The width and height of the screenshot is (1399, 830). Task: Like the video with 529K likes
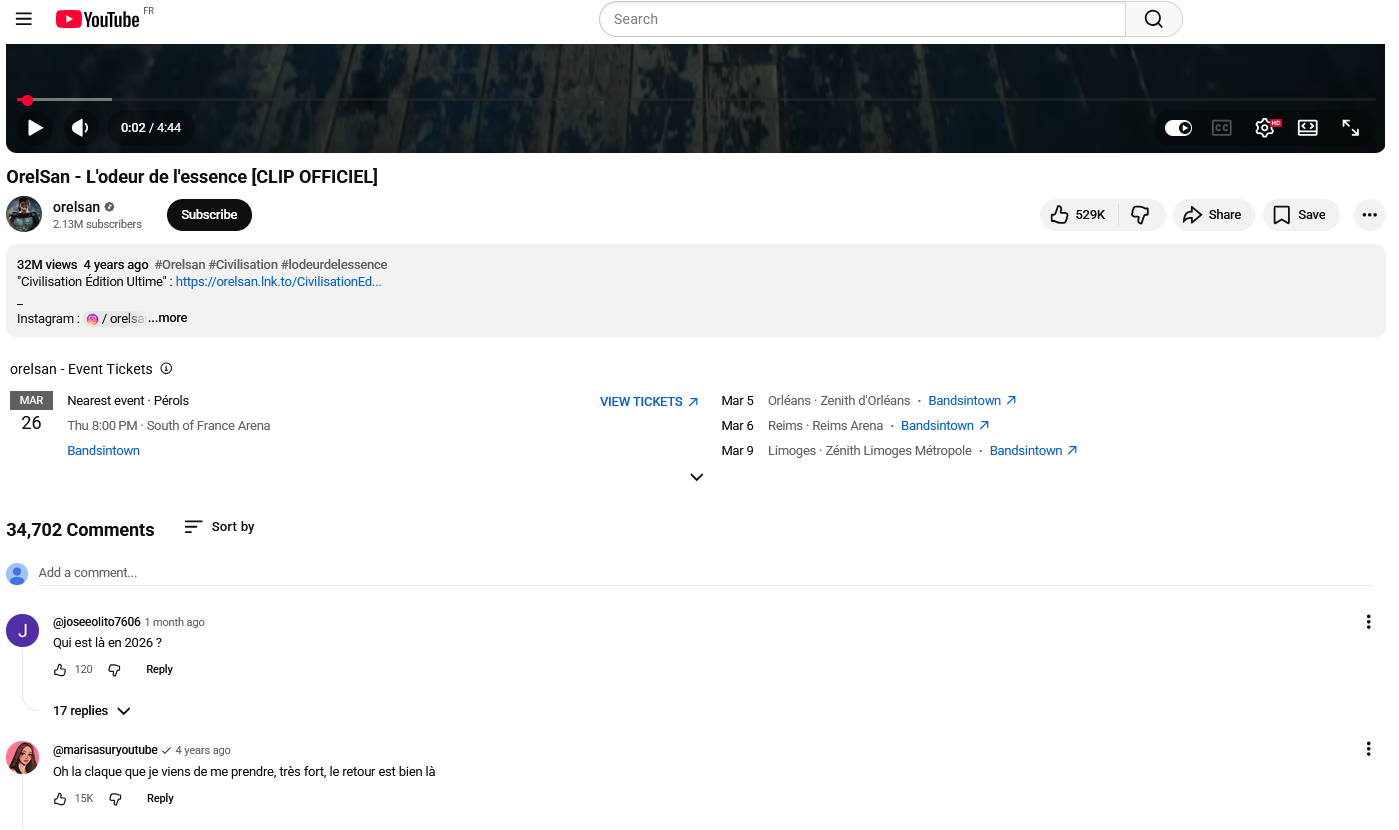point(1078,214)
